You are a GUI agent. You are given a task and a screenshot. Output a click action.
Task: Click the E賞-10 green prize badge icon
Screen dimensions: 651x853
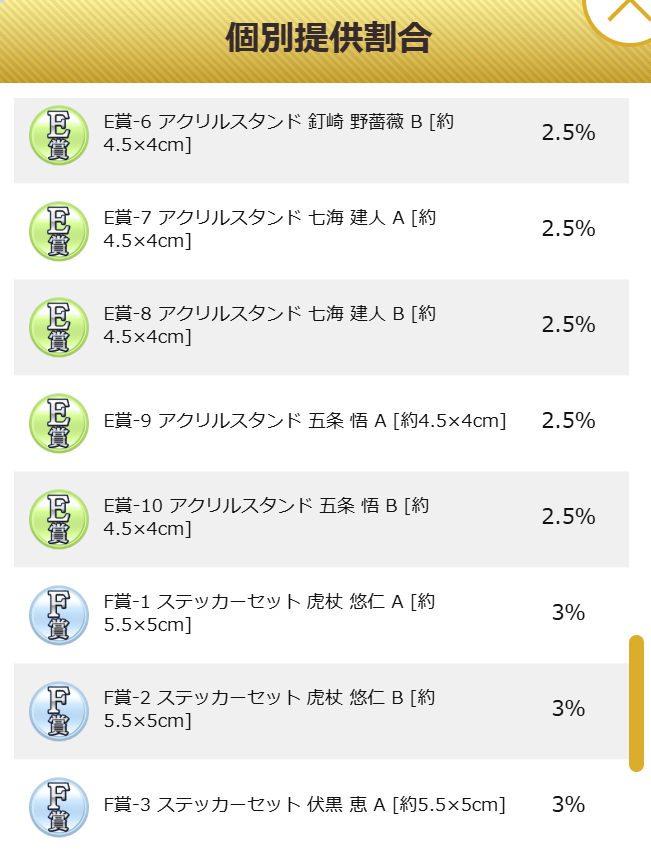click(59, 519)
